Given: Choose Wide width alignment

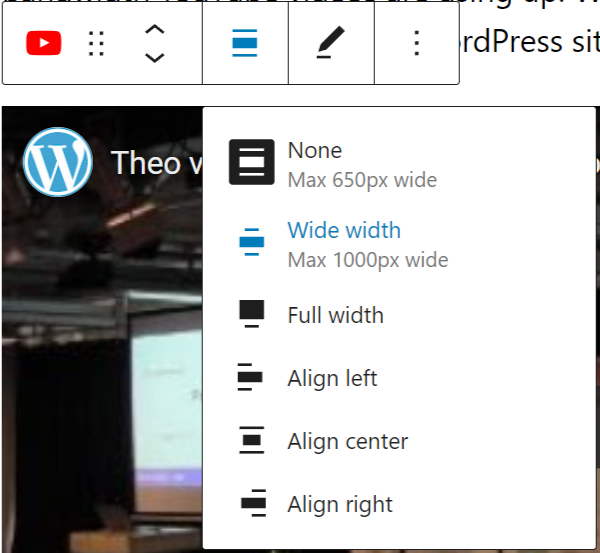Looking at the screenshot, I should click(x=399, y=243).
